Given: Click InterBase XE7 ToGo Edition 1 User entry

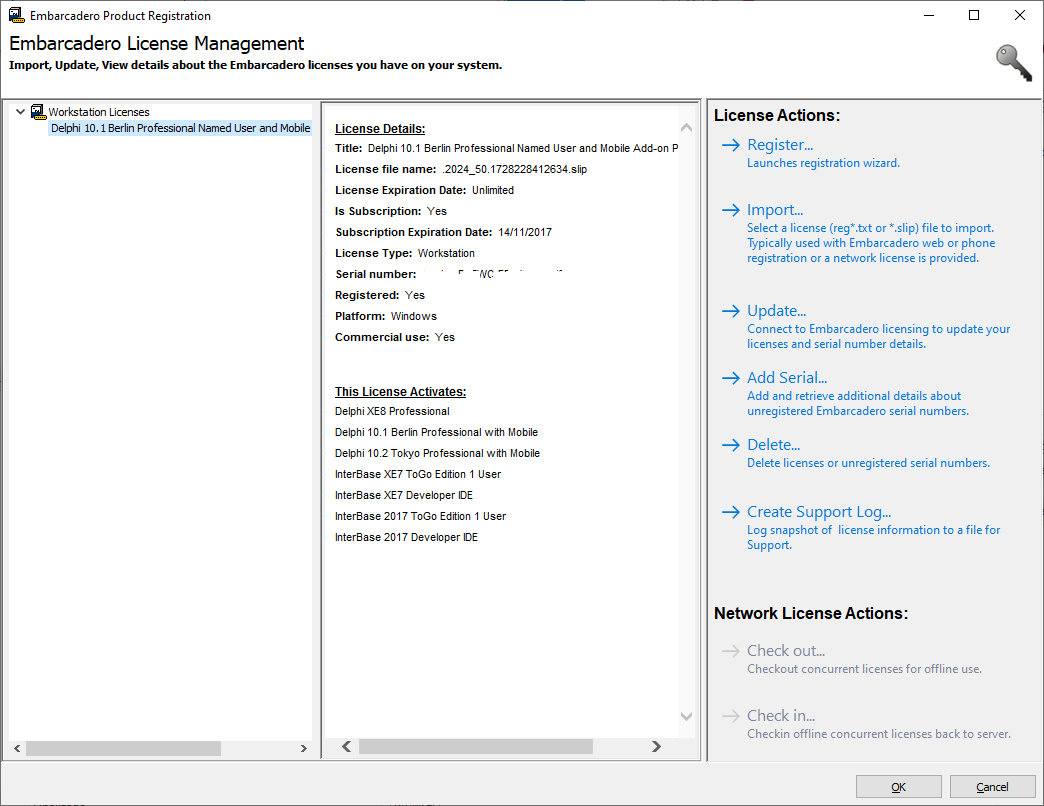Looking at the screenshot, I should tap(418, 475).
